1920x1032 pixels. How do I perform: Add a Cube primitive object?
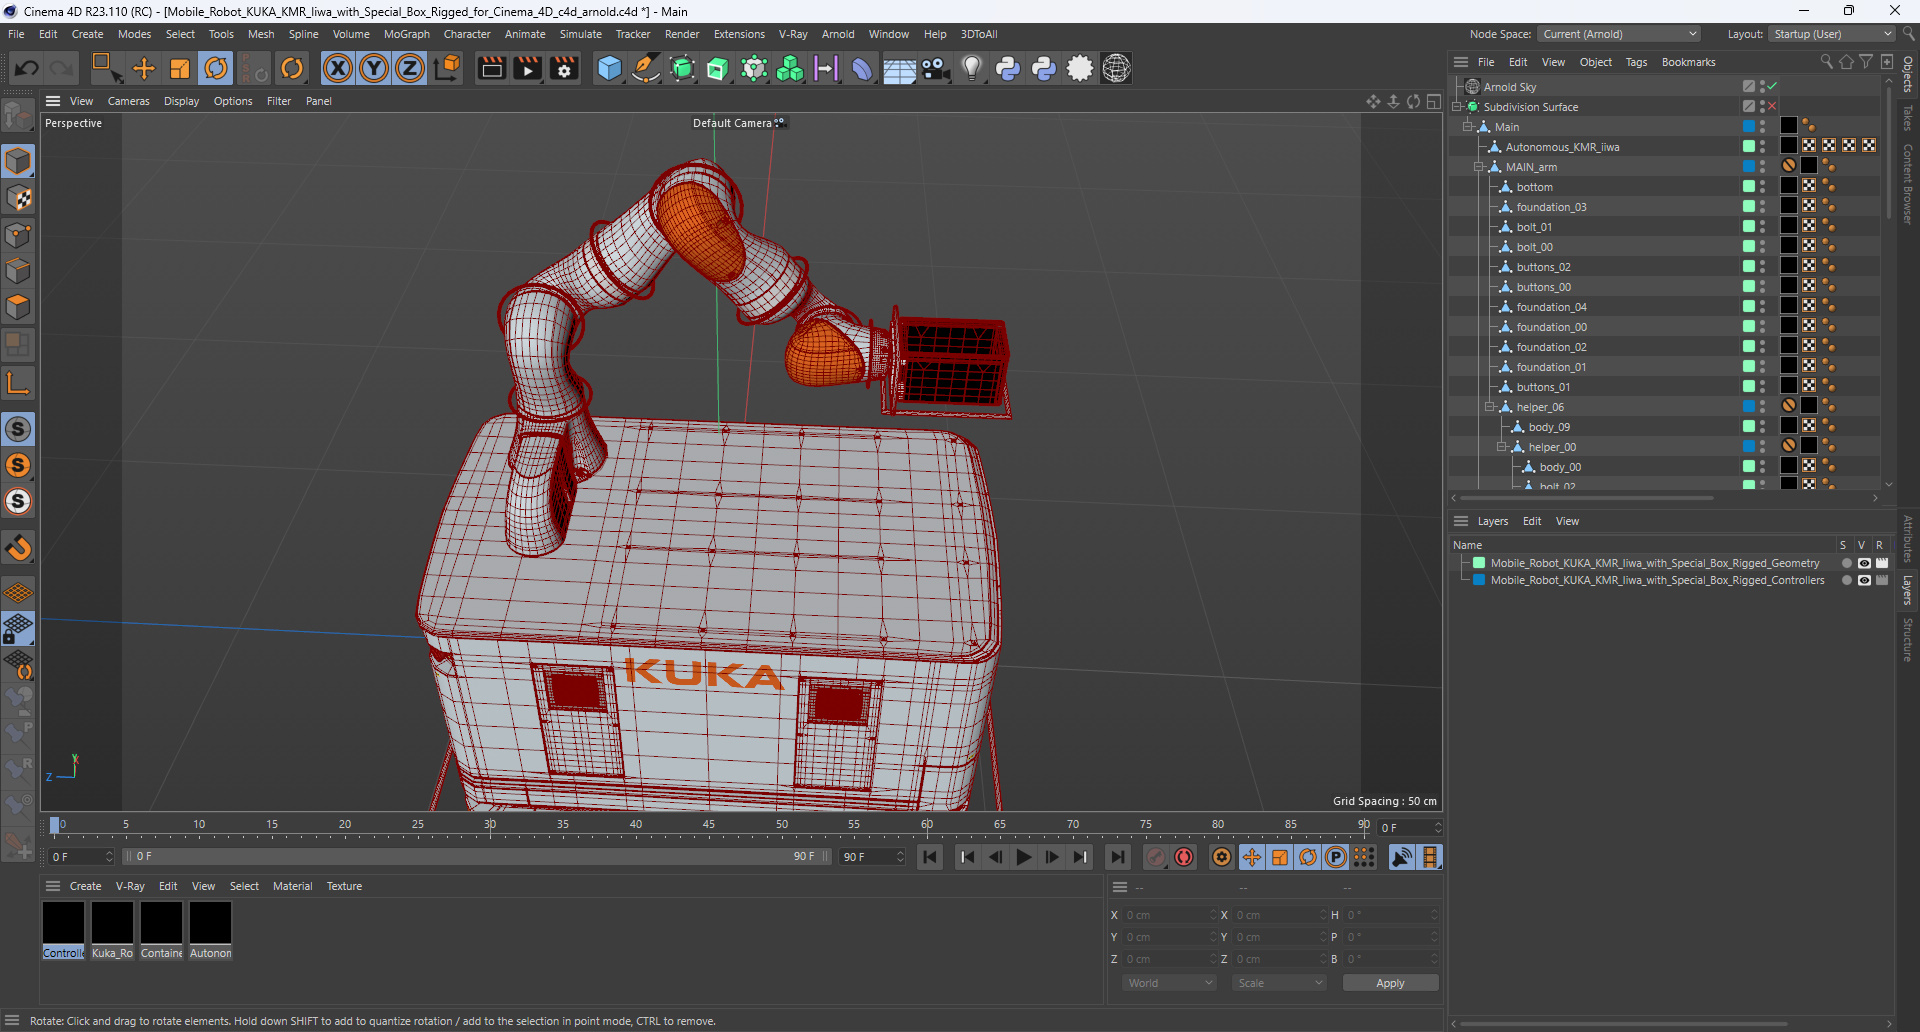pyautogui.click(x=609, y=68)
